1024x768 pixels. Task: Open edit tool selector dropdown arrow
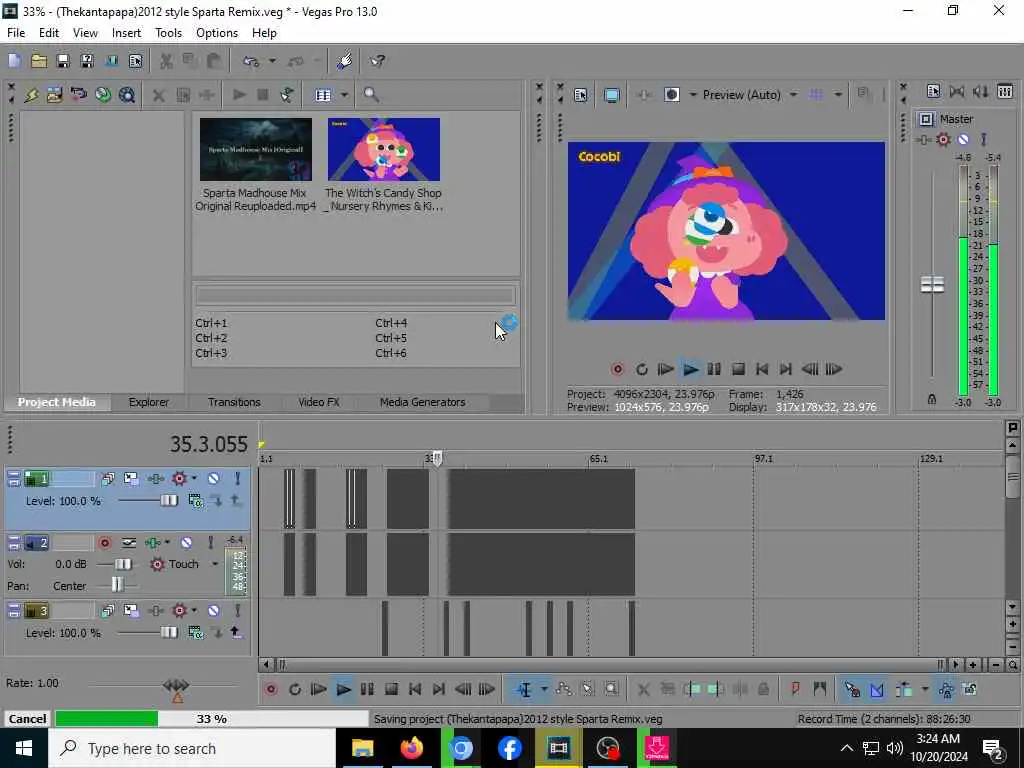pos(544,689)
